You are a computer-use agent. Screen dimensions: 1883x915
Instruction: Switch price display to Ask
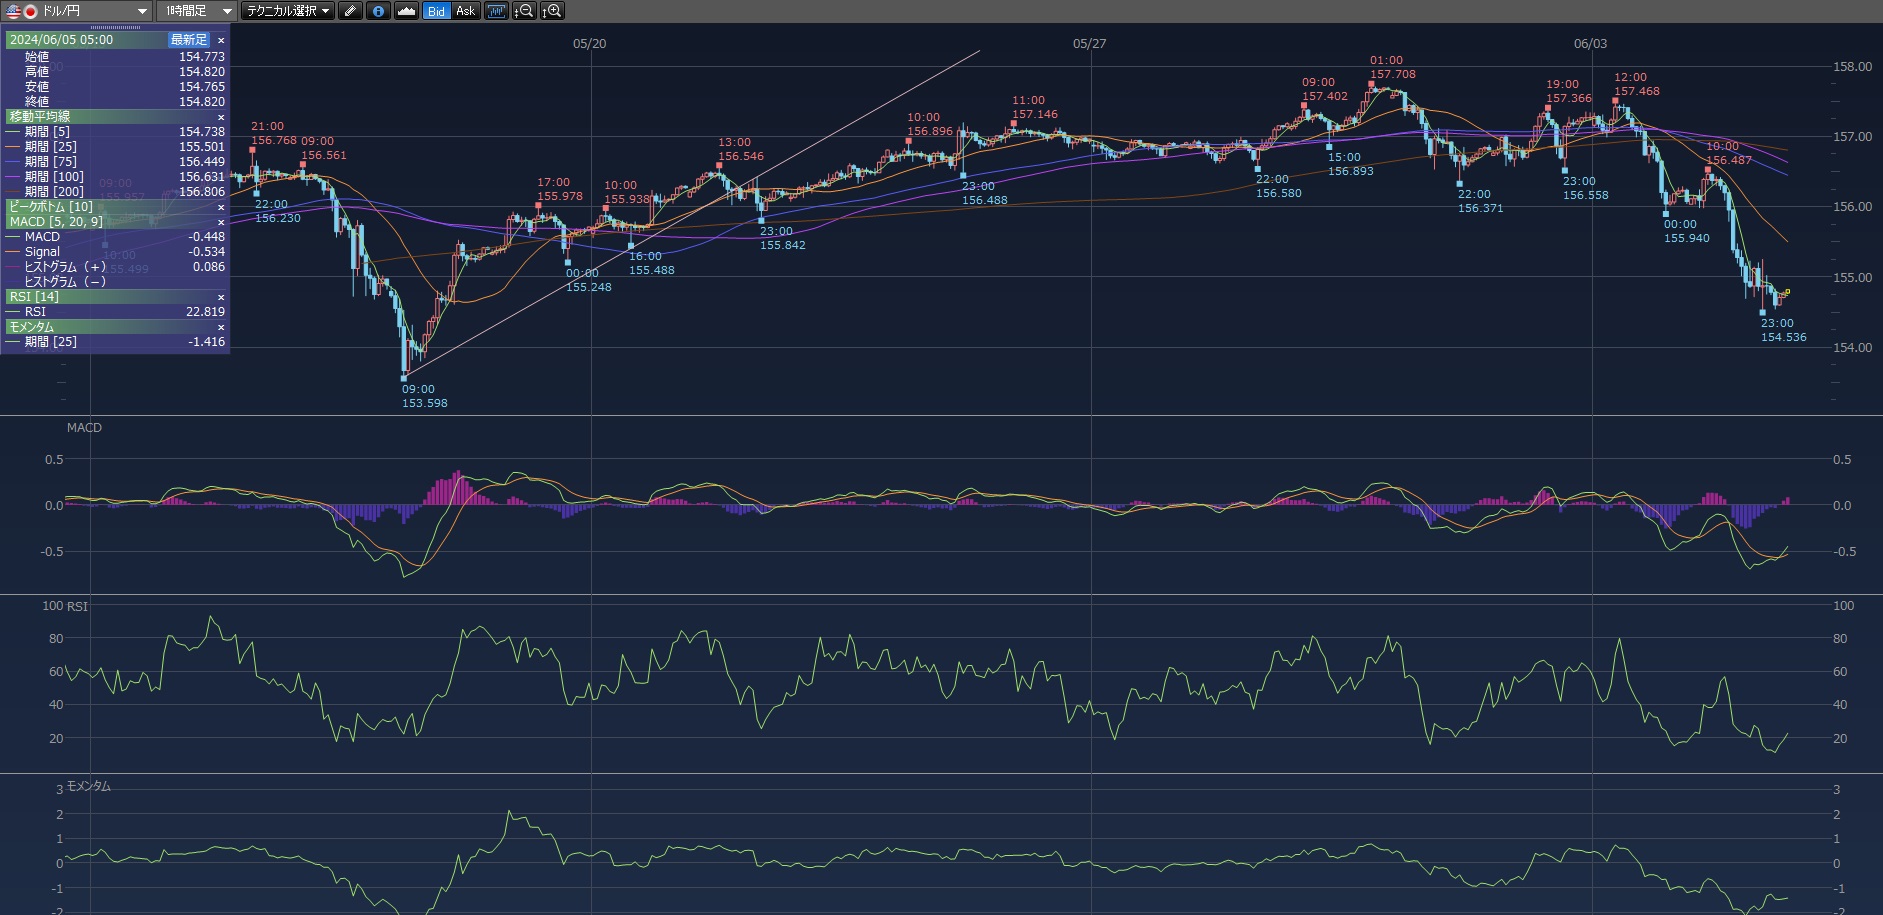pos(465,11)
